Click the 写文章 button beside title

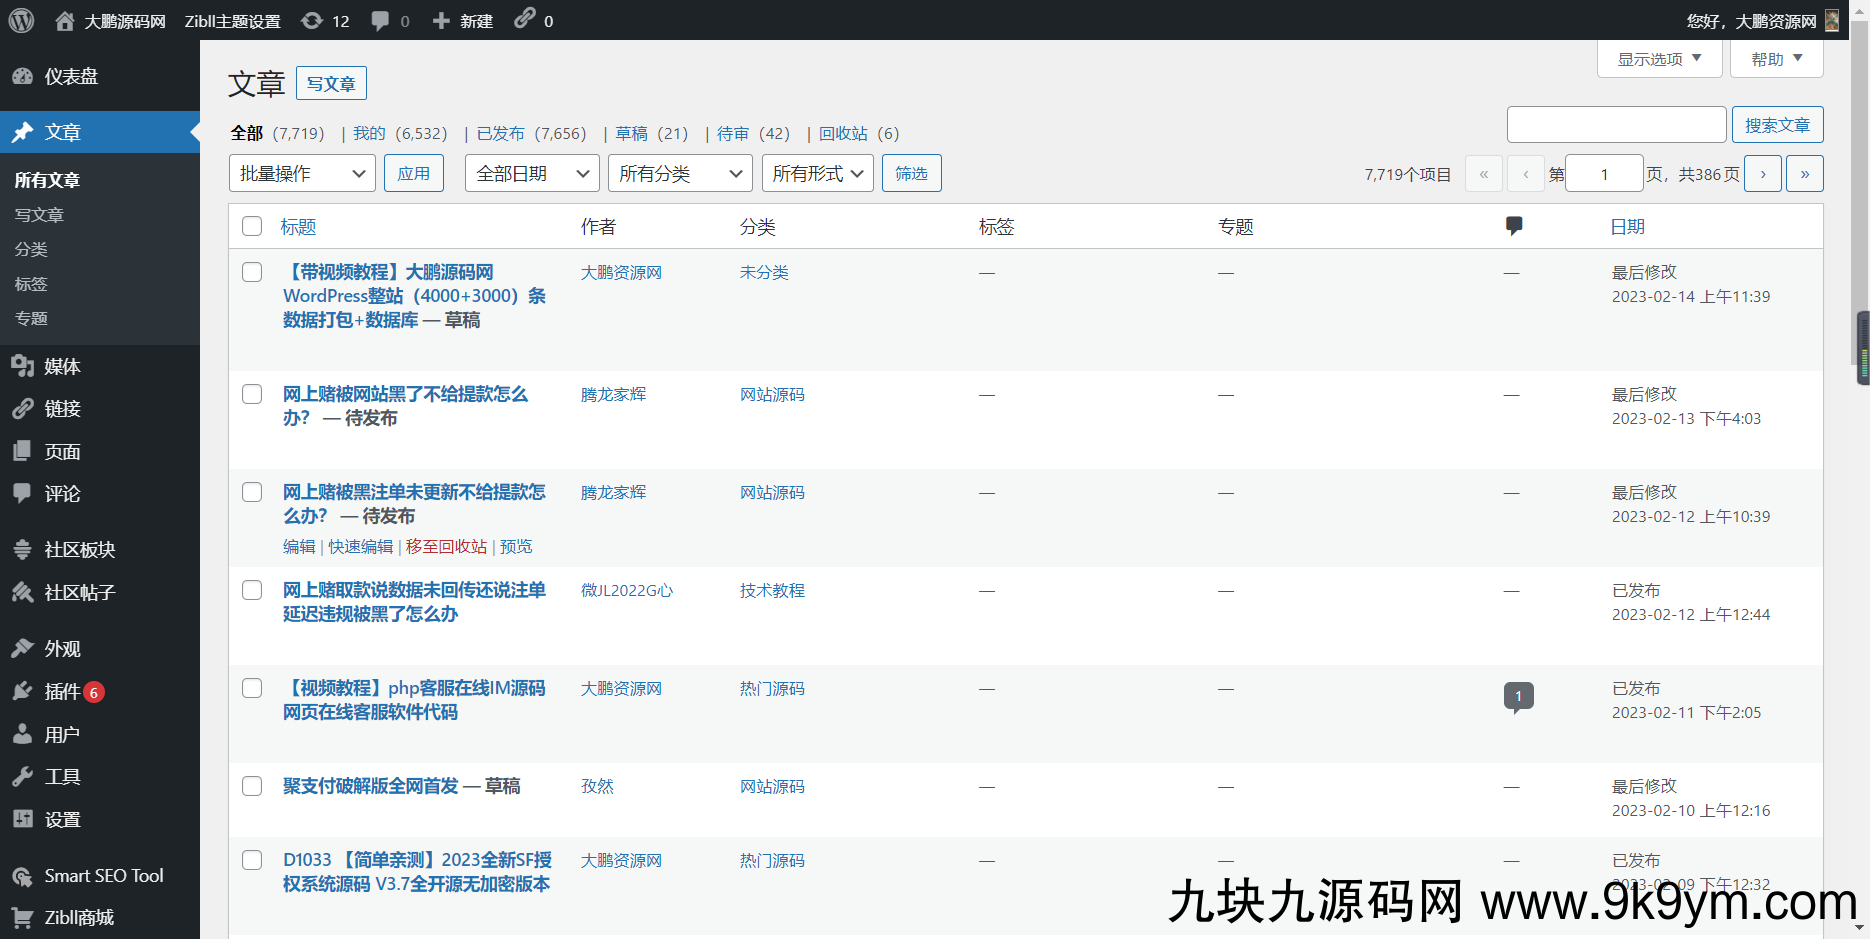click(x=331, y=84)
